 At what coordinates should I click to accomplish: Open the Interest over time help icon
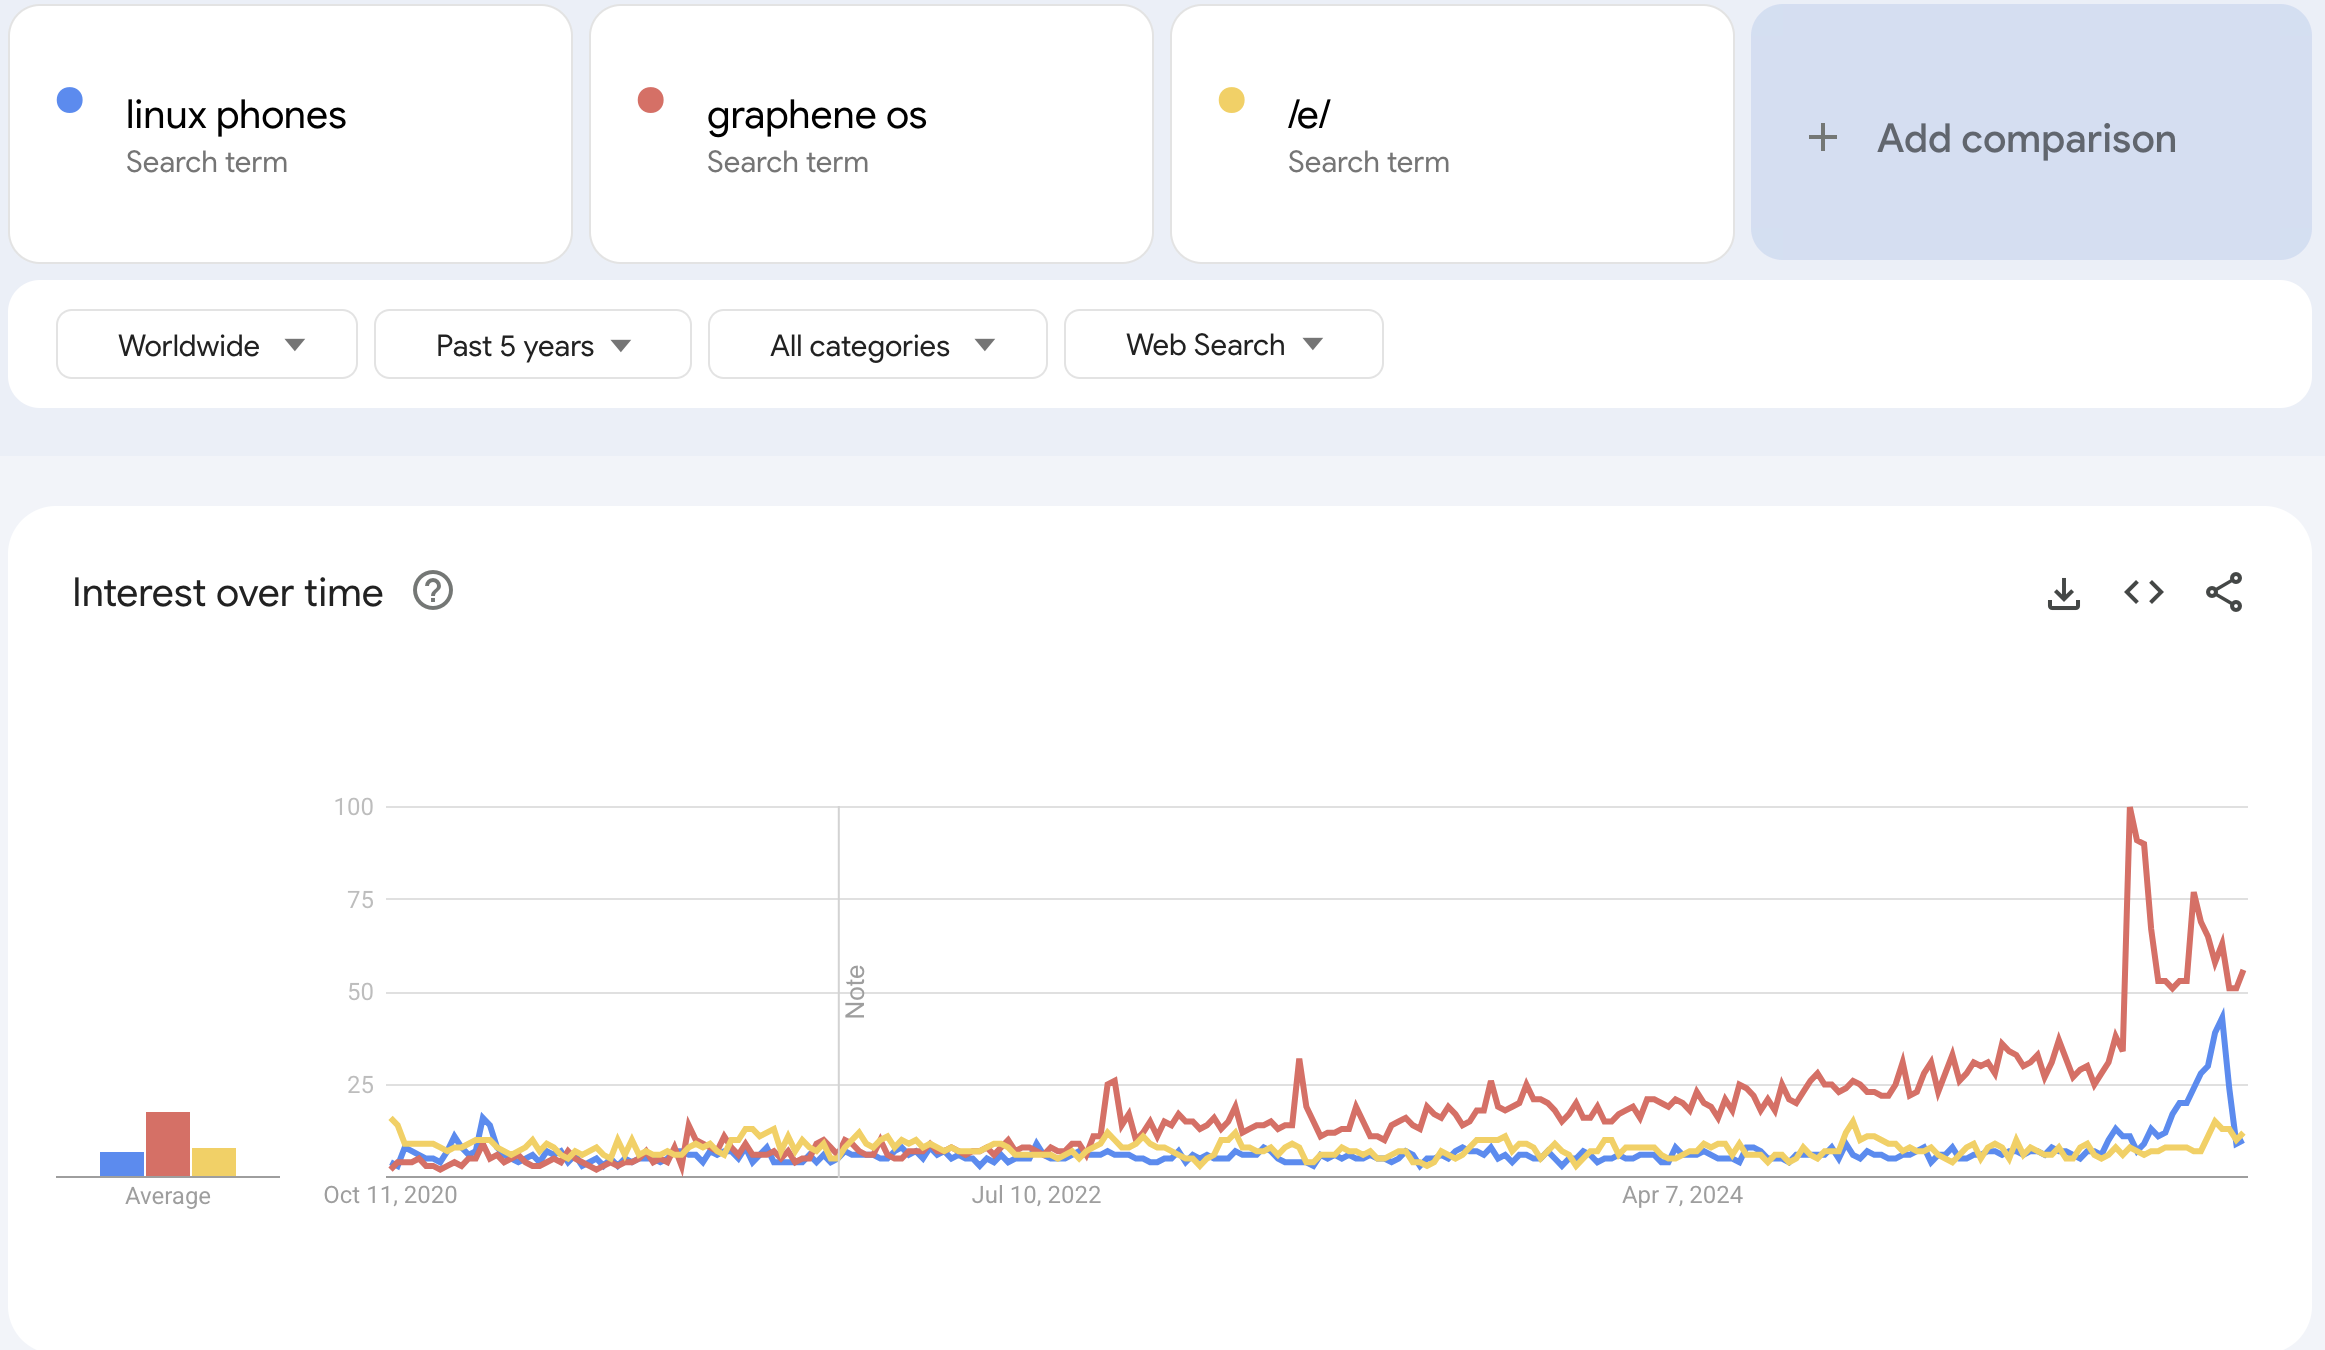pos(433,591)
